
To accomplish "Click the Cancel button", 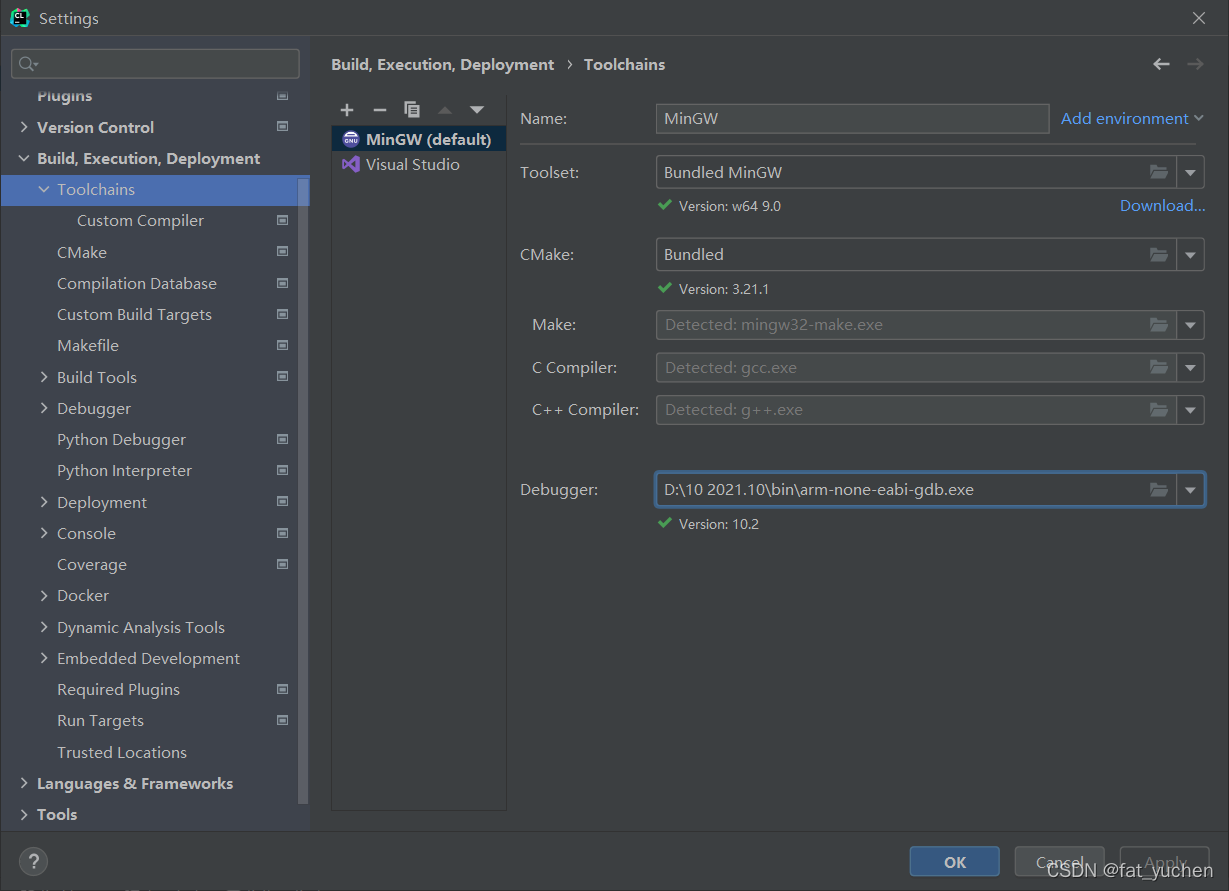I will (1059, 862).
